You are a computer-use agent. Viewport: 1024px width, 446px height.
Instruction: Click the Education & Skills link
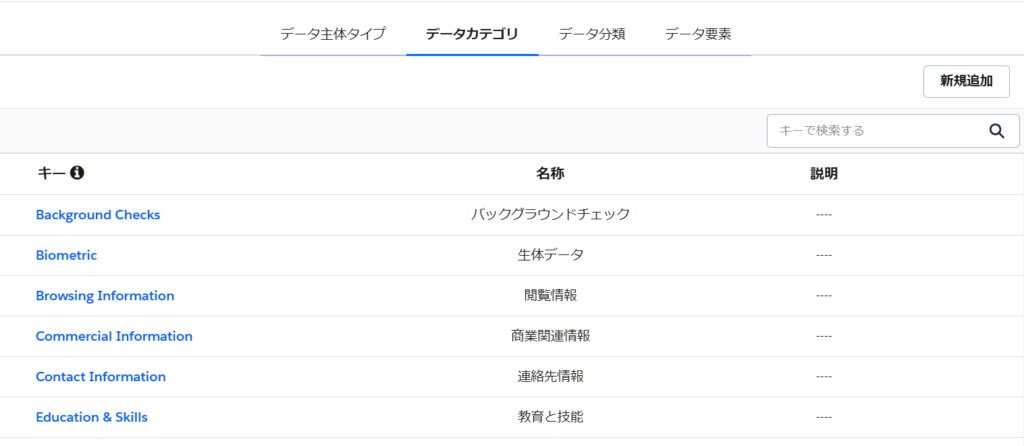pos(92,417)
